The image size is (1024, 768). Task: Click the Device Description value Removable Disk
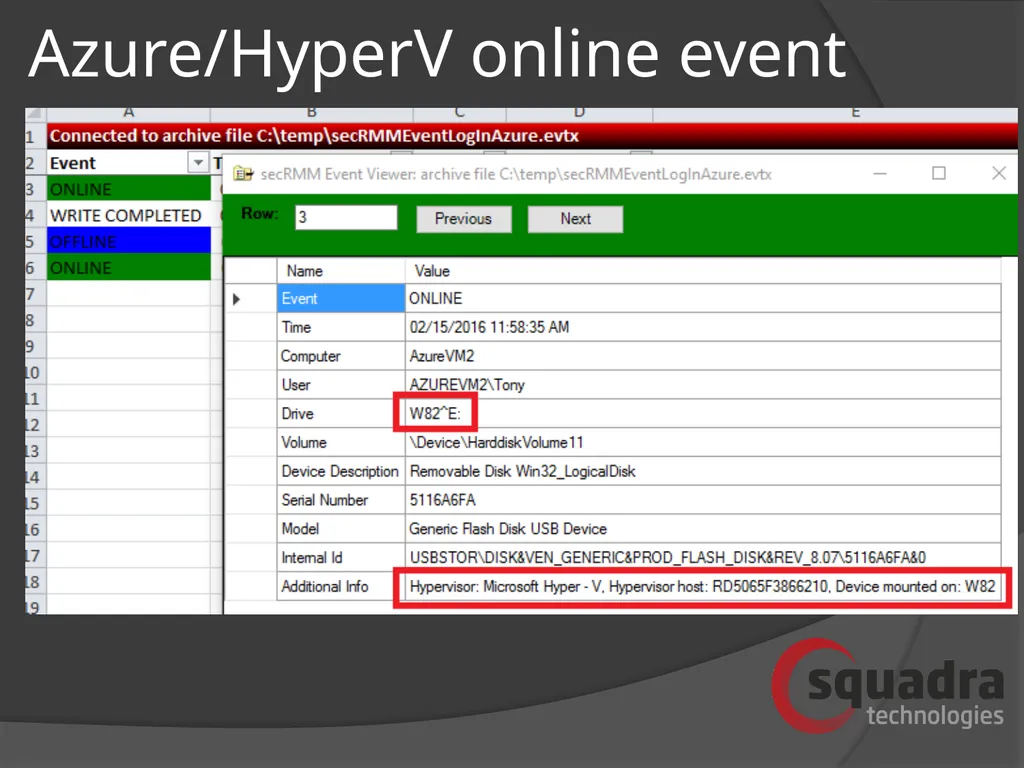(703, 471)
